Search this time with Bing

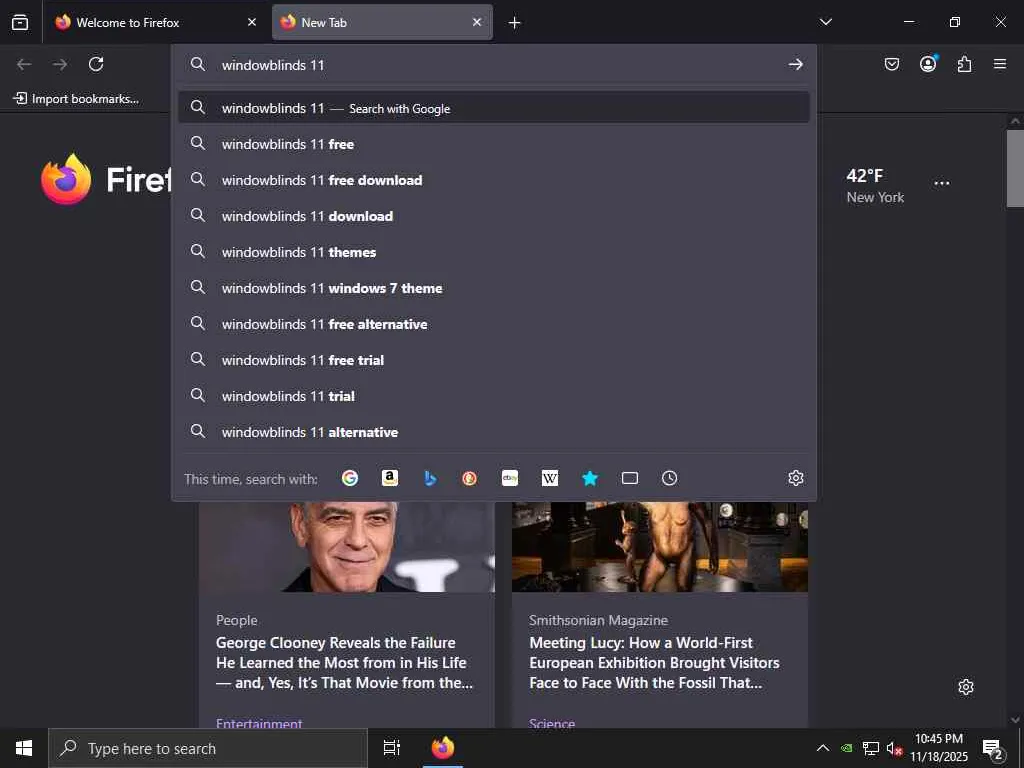(430, 478)
